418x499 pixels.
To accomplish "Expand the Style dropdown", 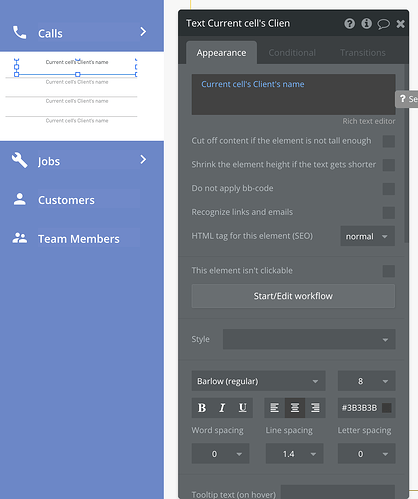I will click(309, 339).
